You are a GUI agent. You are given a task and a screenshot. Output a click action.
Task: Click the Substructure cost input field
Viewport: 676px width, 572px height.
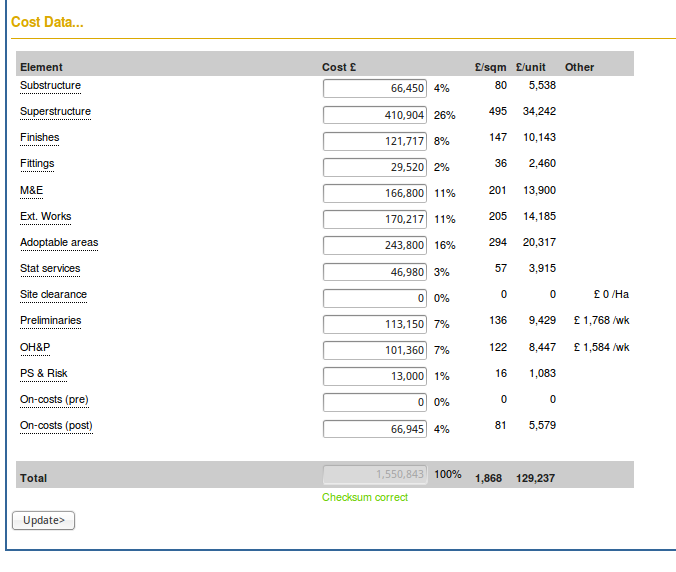click(x=375, y=88)
